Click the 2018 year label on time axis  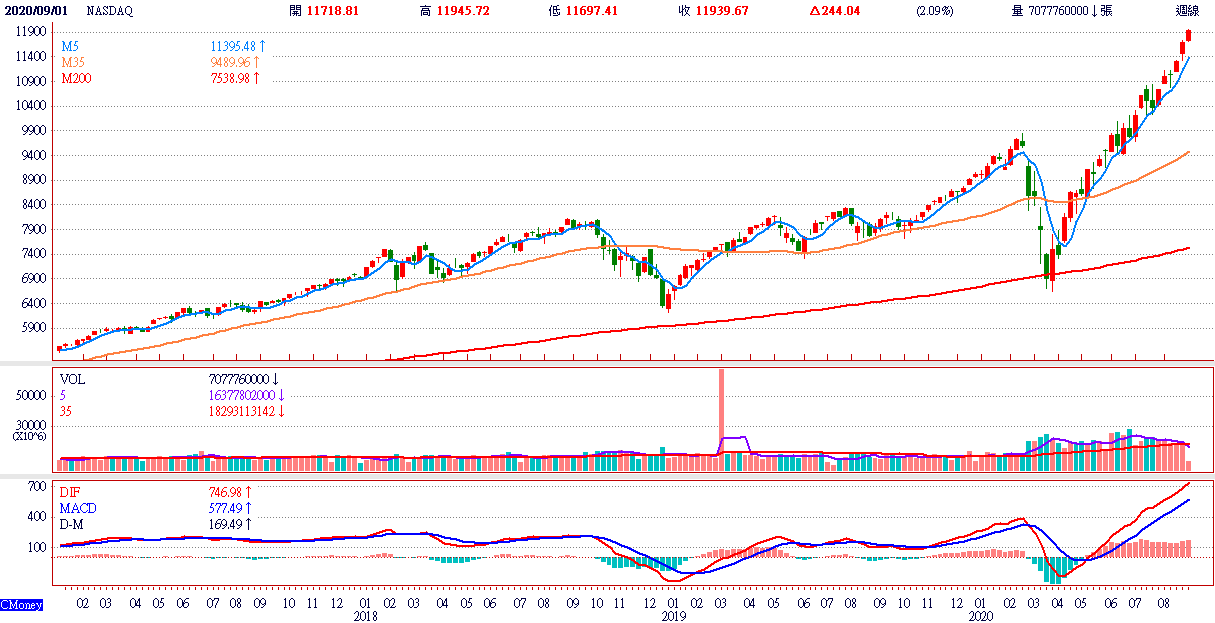coord(364,617)
